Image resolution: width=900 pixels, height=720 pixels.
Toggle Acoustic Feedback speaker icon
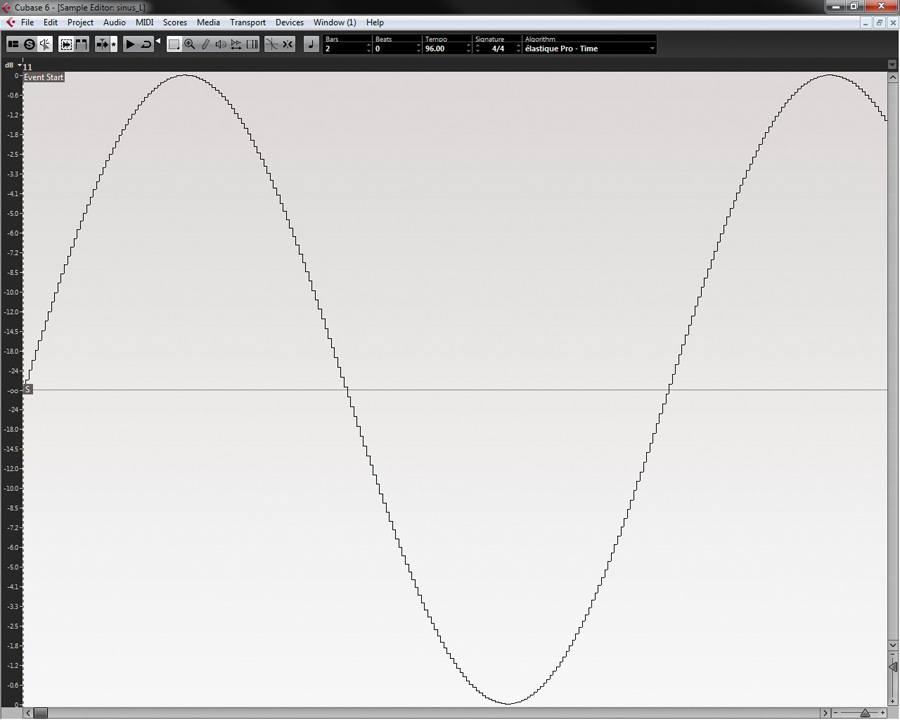point(45,44)
